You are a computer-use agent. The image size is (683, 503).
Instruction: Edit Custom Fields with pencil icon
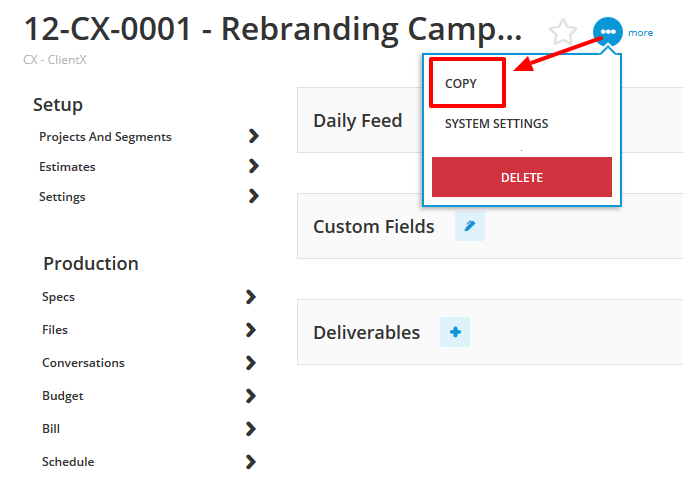coord(470,226)
